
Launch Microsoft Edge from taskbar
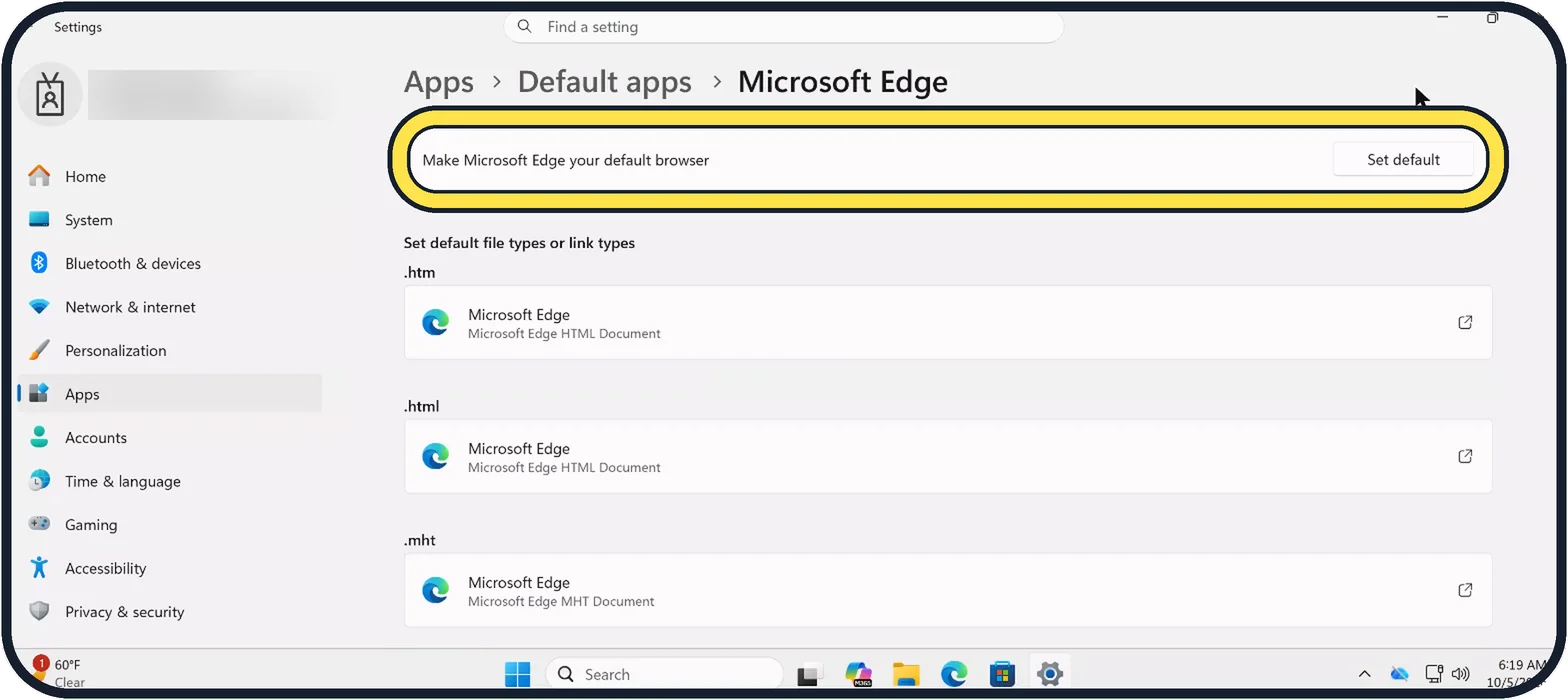tap(954, 675)
